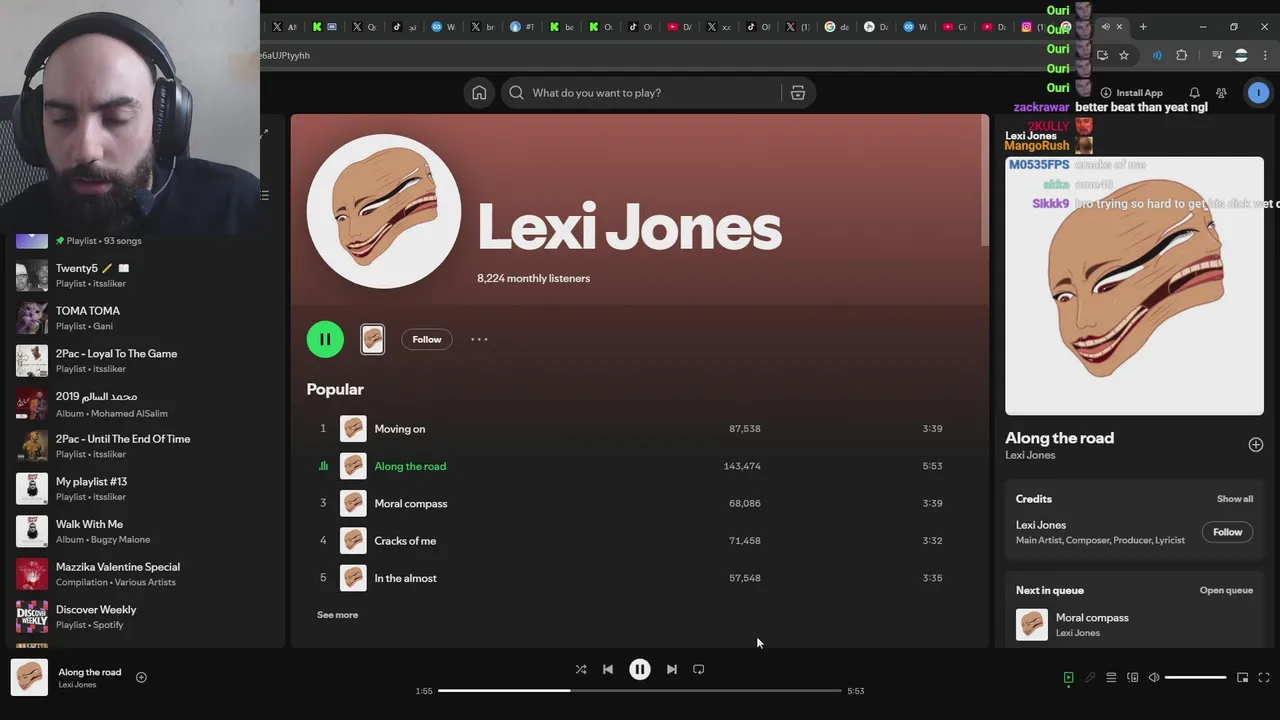This screenshot has width=1280, height=720.
Task: Mute the volume speaker icon
Action: (x=1154, y=677)
